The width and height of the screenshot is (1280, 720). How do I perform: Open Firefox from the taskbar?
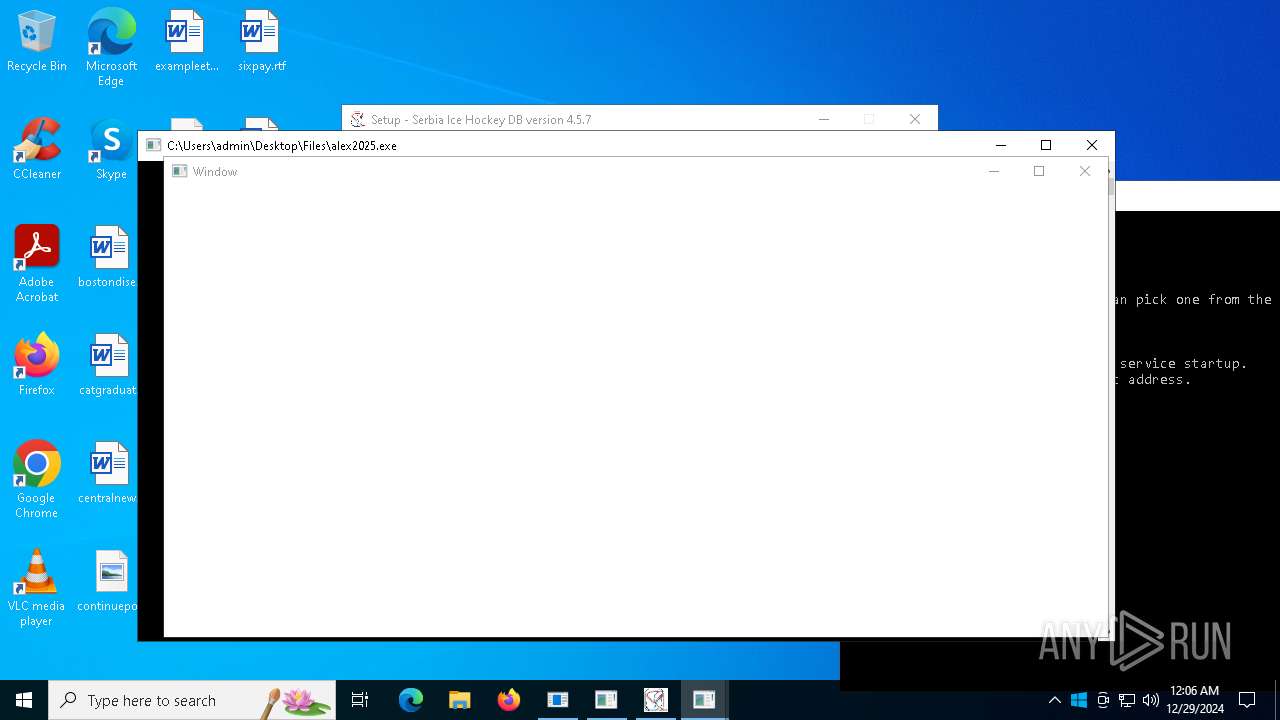(509, 700)
